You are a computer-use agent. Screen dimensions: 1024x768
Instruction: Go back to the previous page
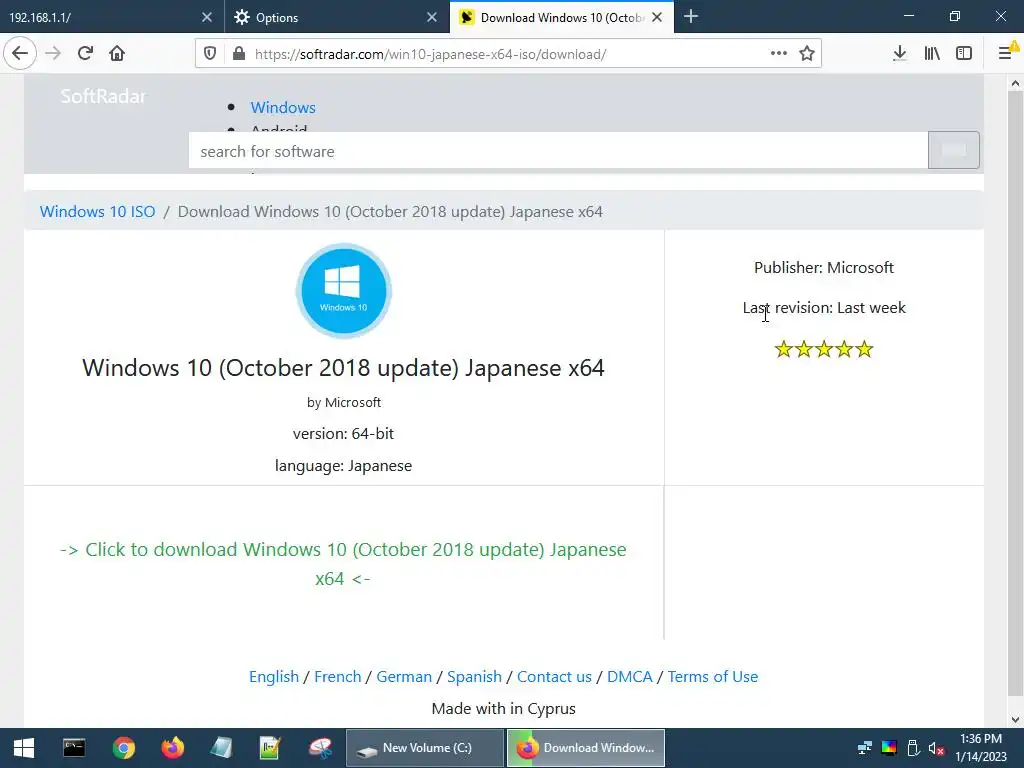[x=20, y=54]
